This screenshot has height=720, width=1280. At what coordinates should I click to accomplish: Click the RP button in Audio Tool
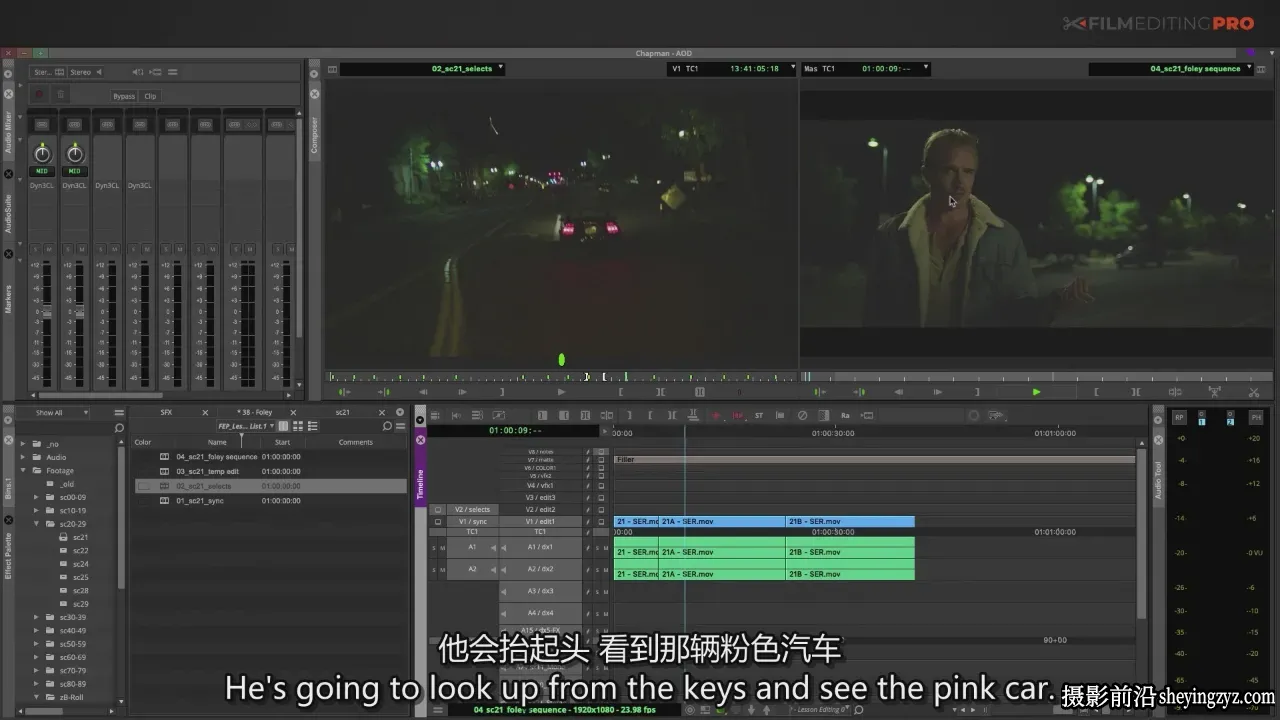(1179, 417)
